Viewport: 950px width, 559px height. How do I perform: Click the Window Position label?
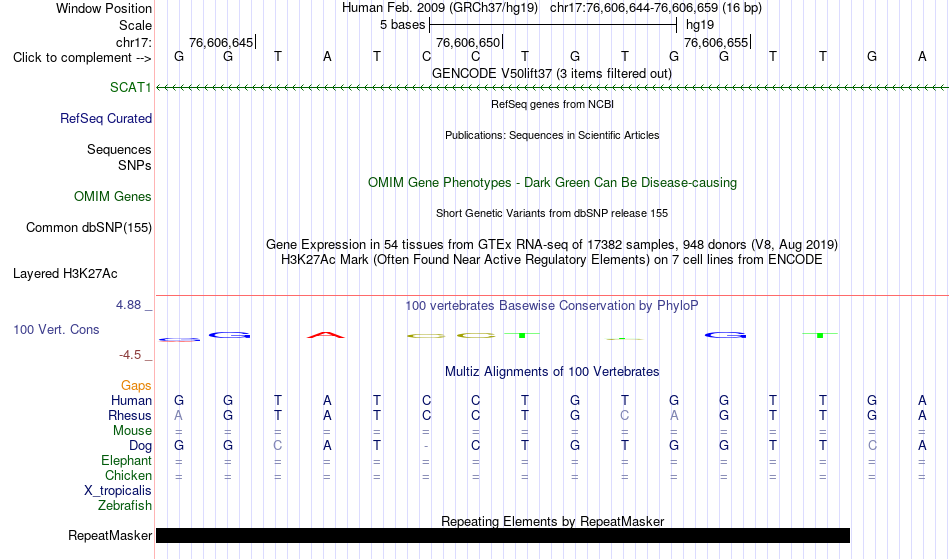tap(104, 8)
